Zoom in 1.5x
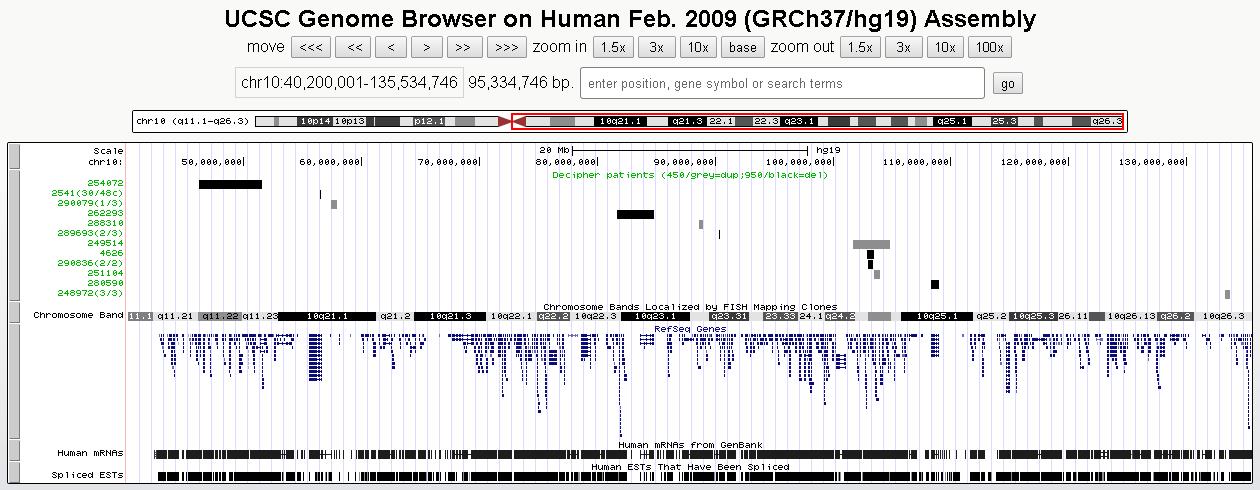 (612, 47)
